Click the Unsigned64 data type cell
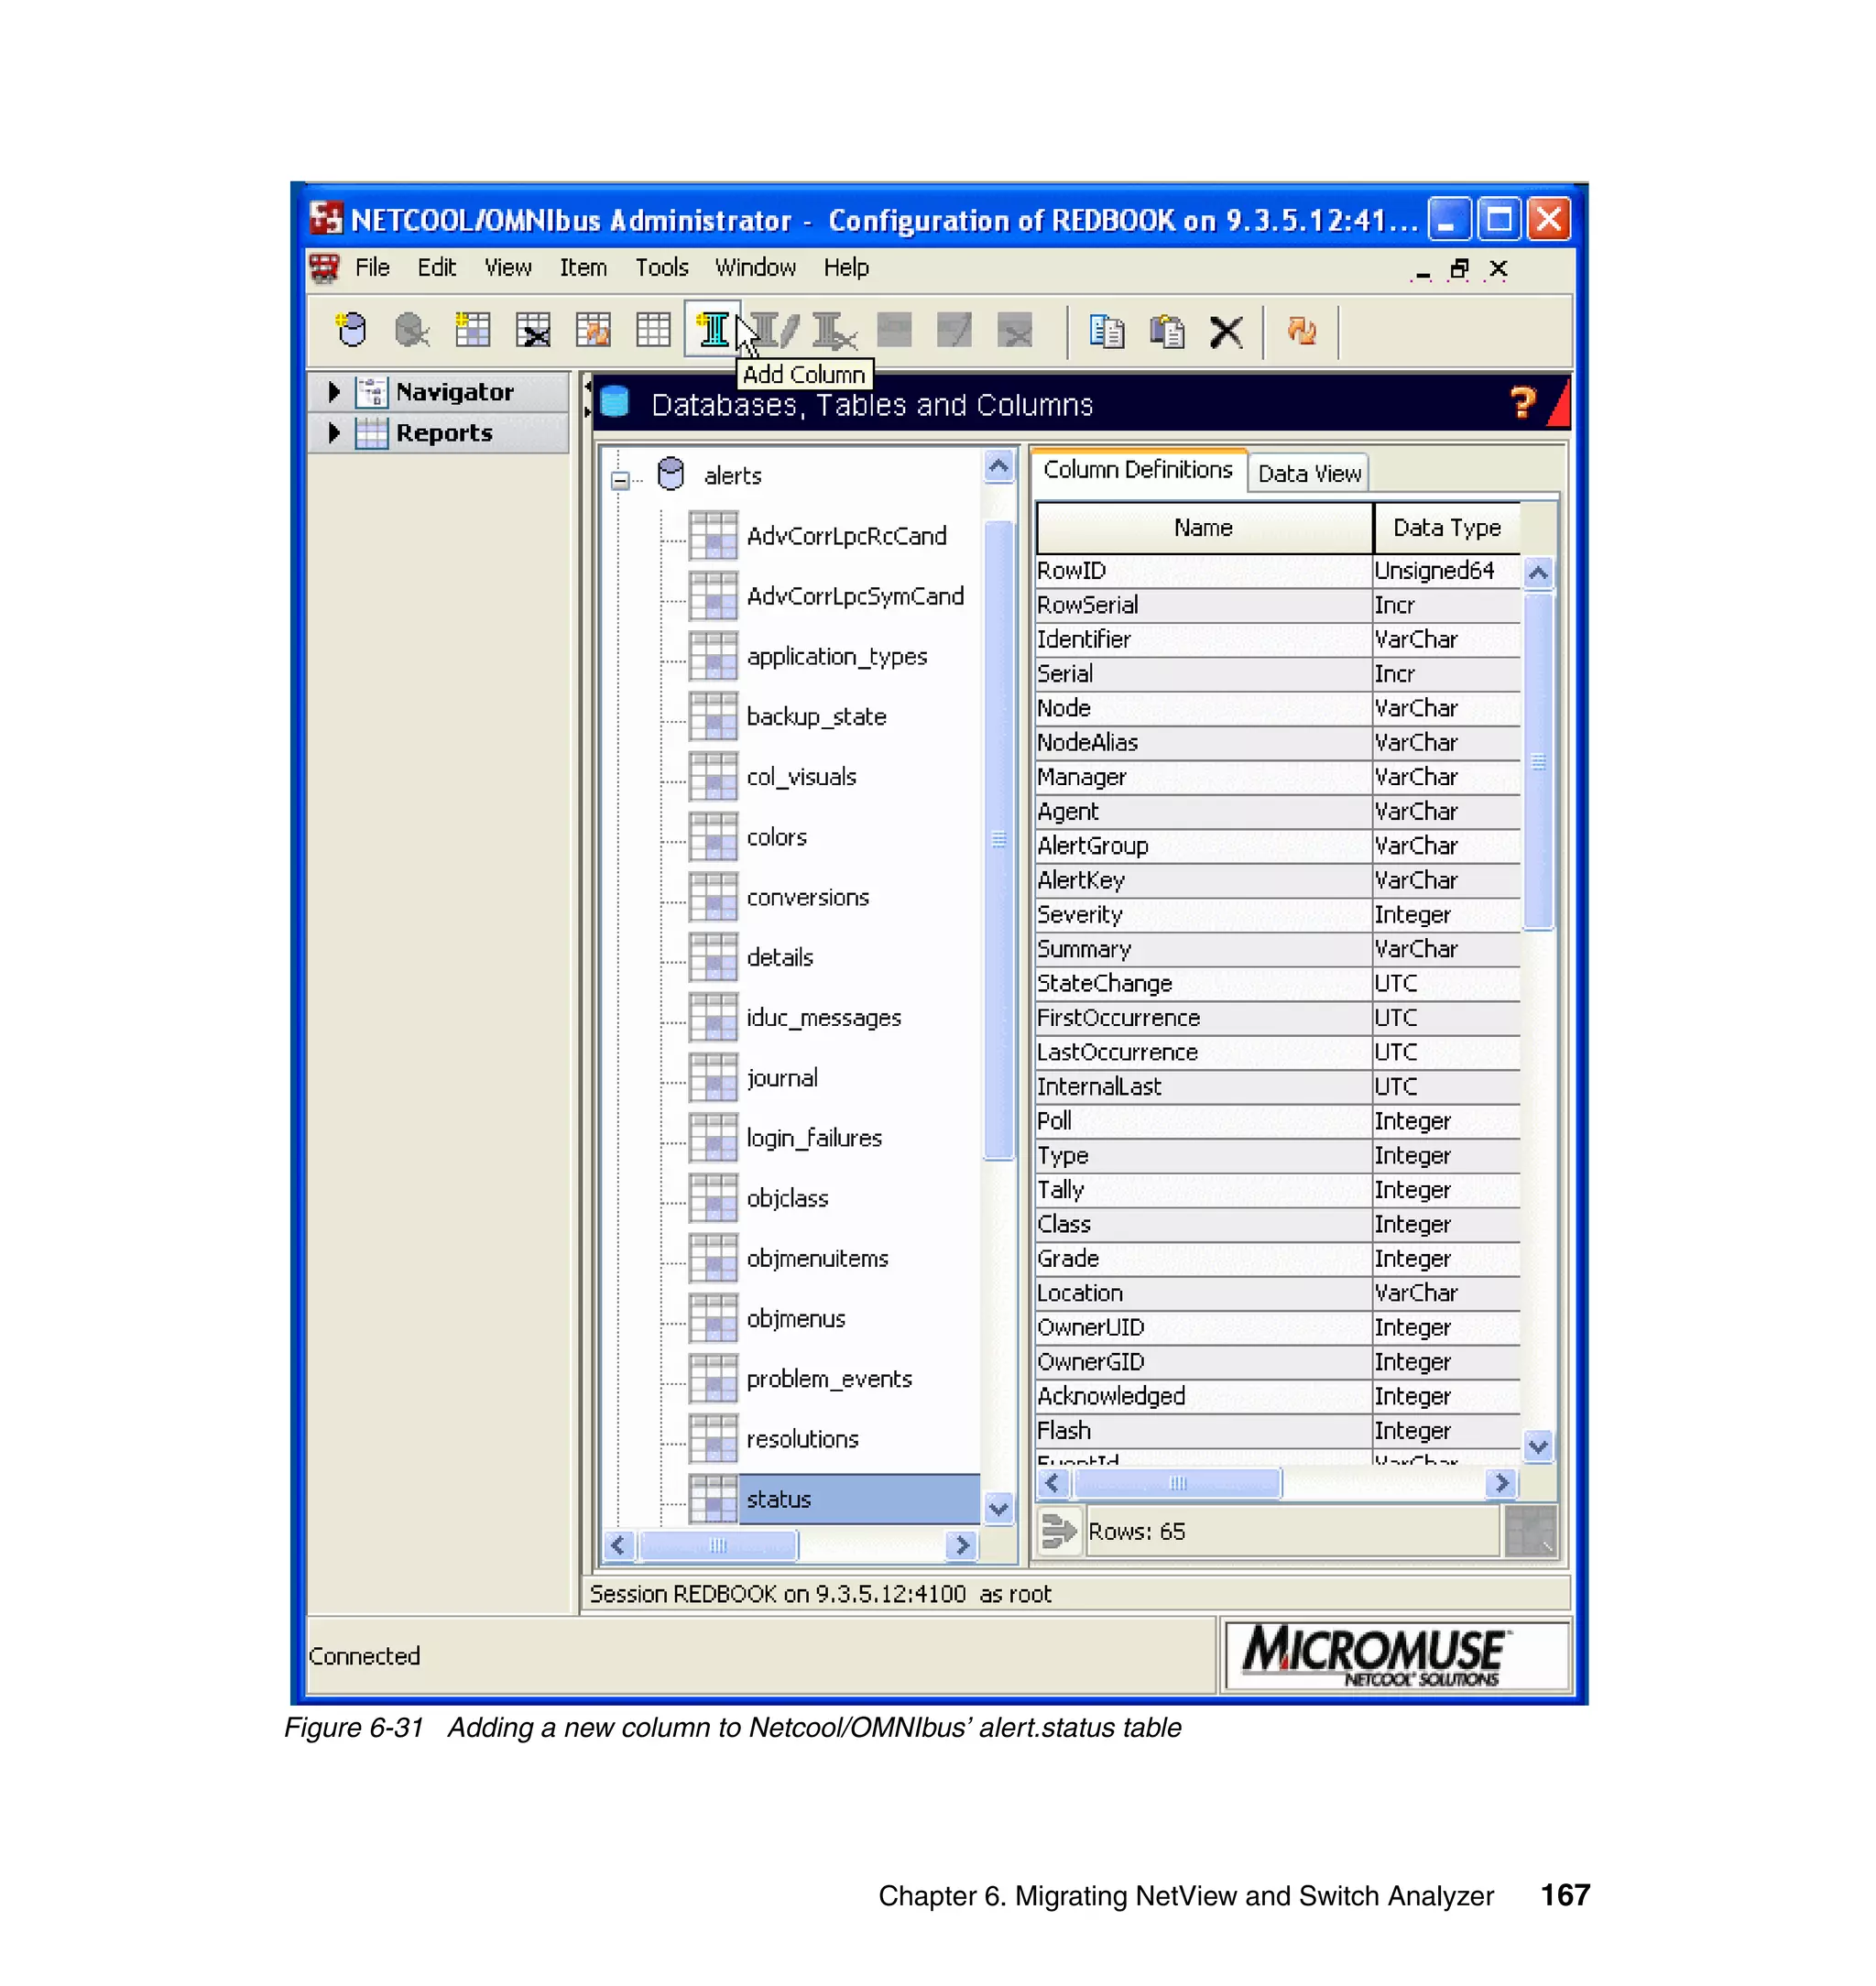 [x=1446, y=570]
